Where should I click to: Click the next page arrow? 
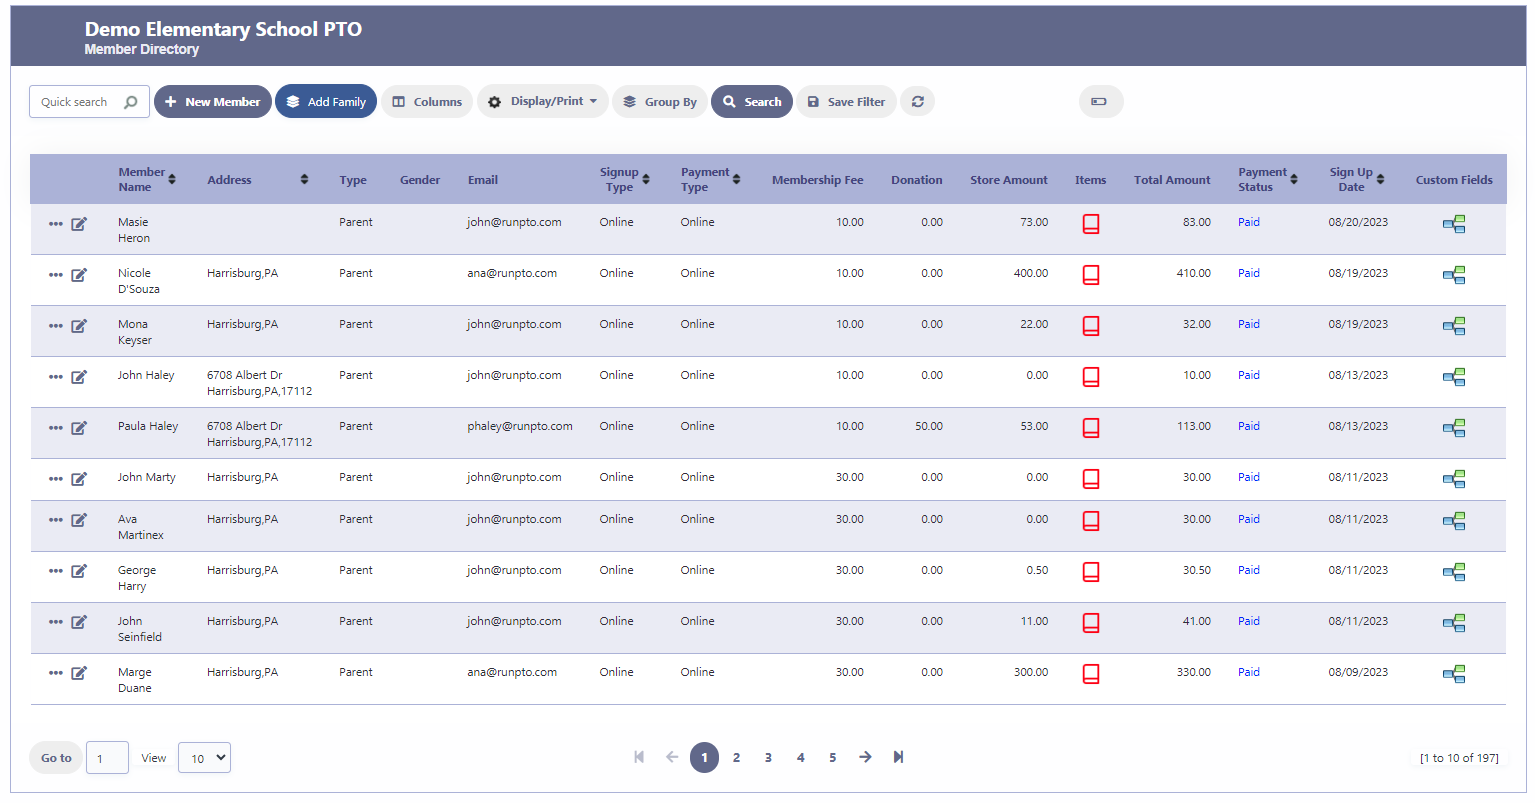pyautogui.click(x=865, y=757)
